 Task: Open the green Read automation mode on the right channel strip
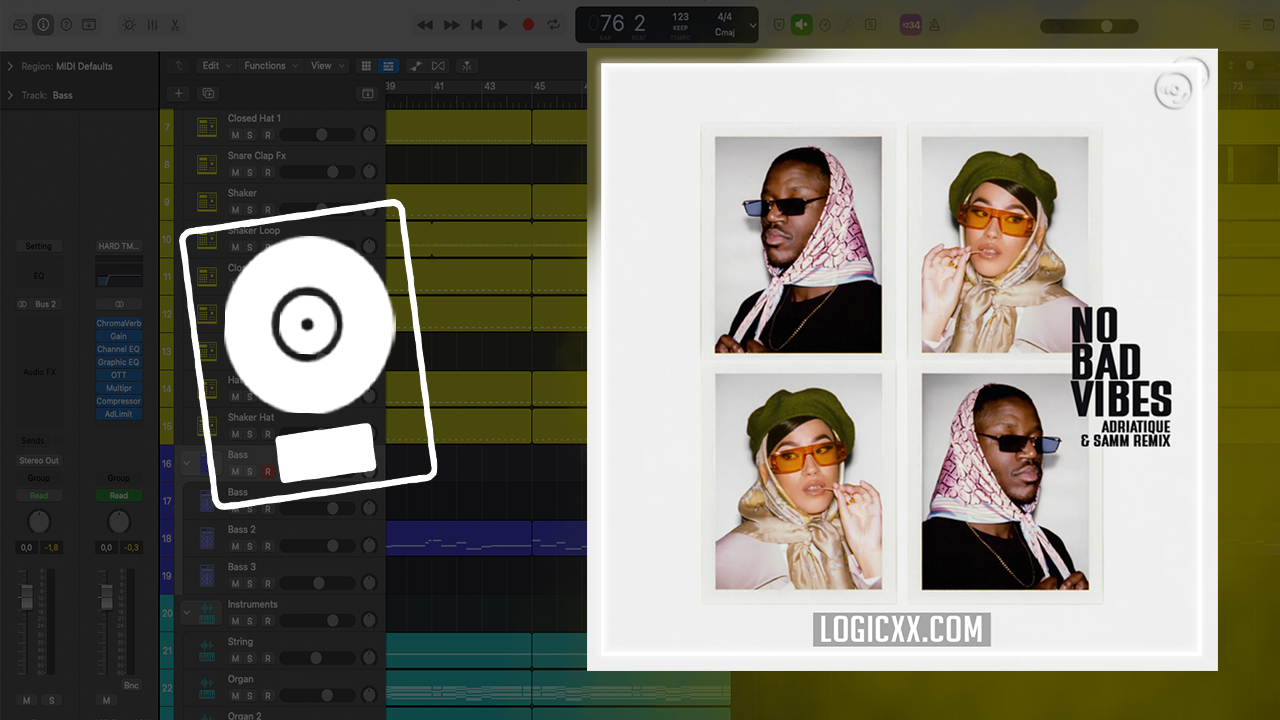119,496
